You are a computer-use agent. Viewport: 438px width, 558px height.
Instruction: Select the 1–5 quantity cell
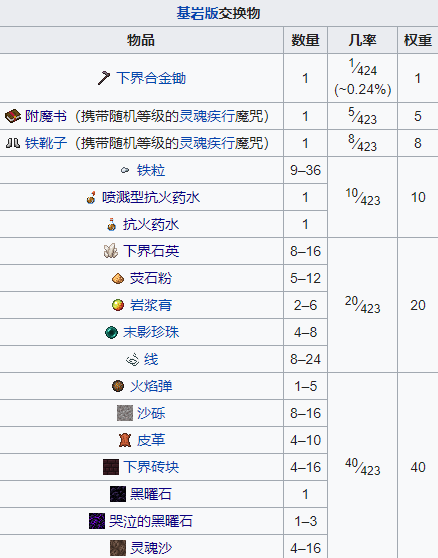pyautogui.click(x=305, y=386)
